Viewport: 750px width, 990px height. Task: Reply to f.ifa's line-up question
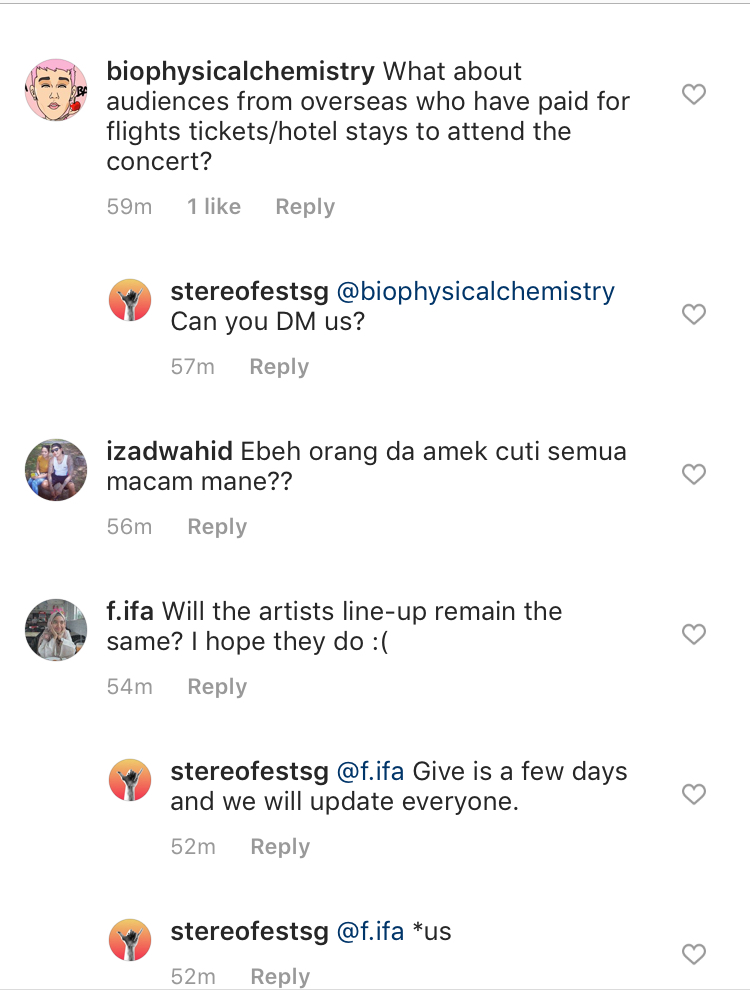click(217, 687)
